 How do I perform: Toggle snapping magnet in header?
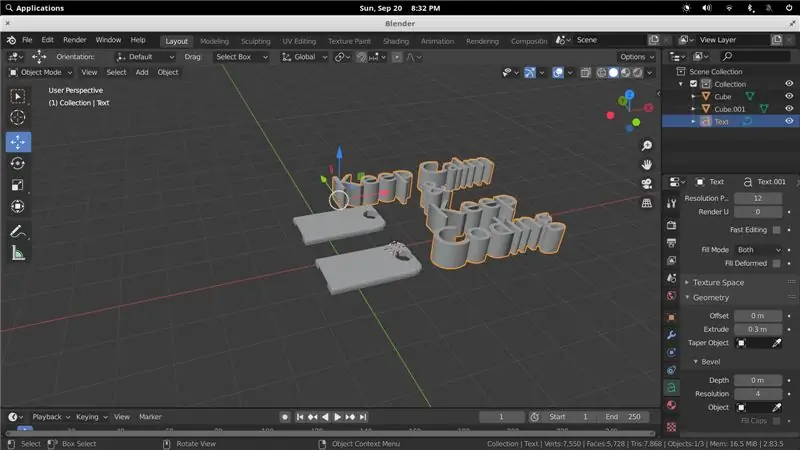361,57
